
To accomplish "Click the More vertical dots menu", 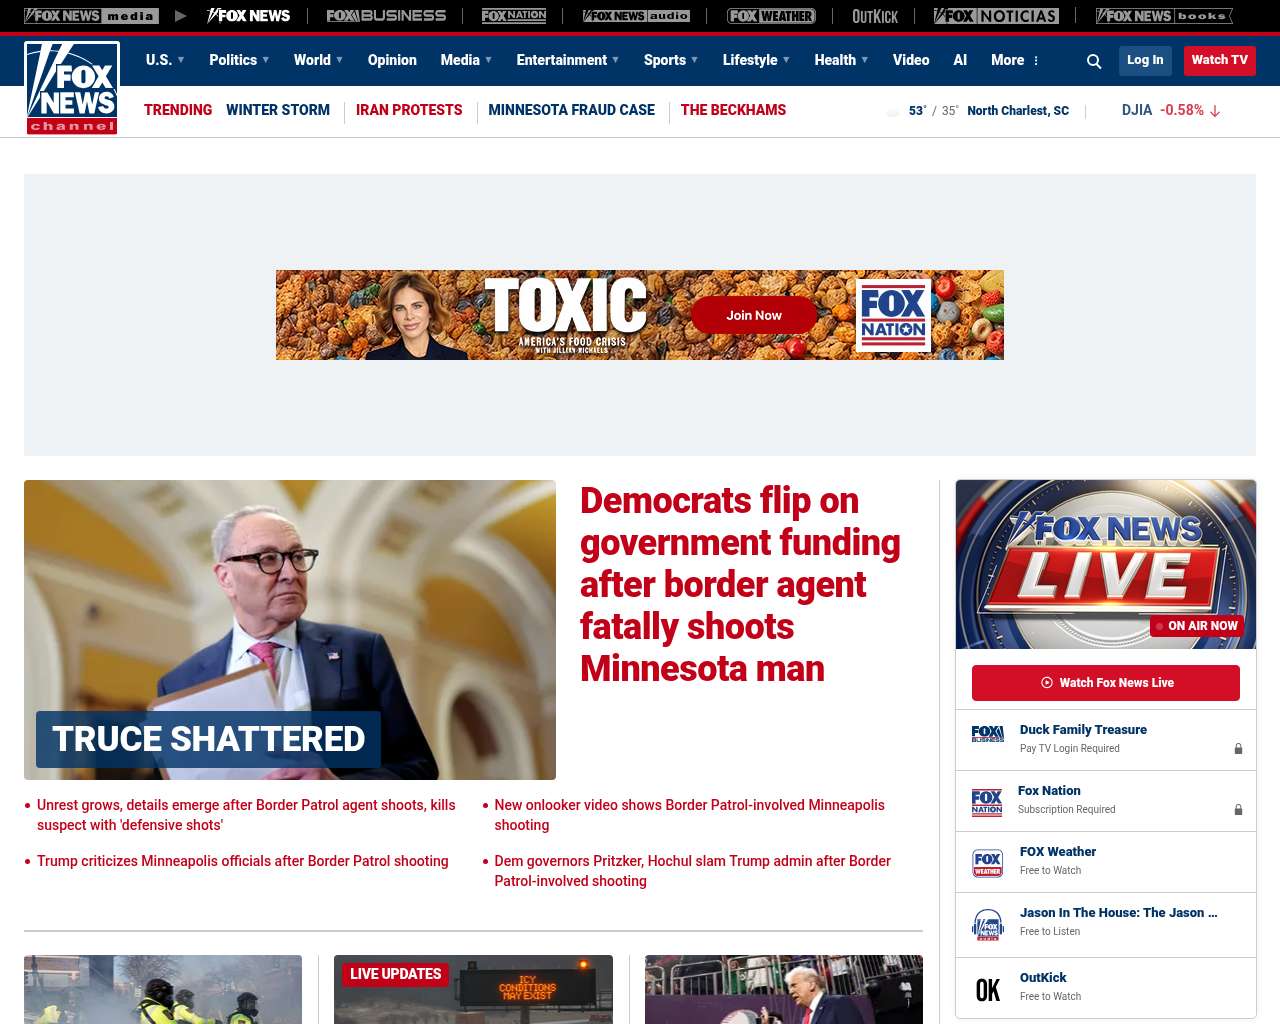I will 1036,61.
